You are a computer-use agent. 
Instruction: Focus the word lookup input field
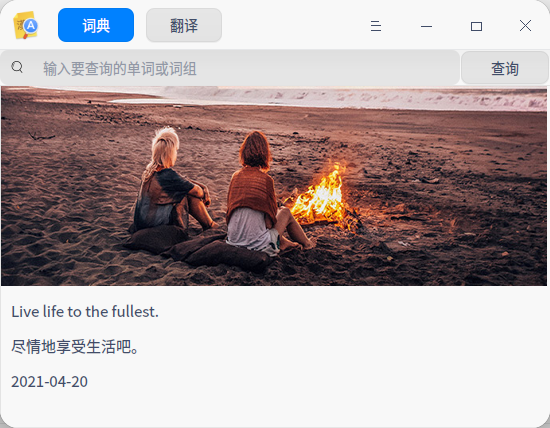click(230, 68)
